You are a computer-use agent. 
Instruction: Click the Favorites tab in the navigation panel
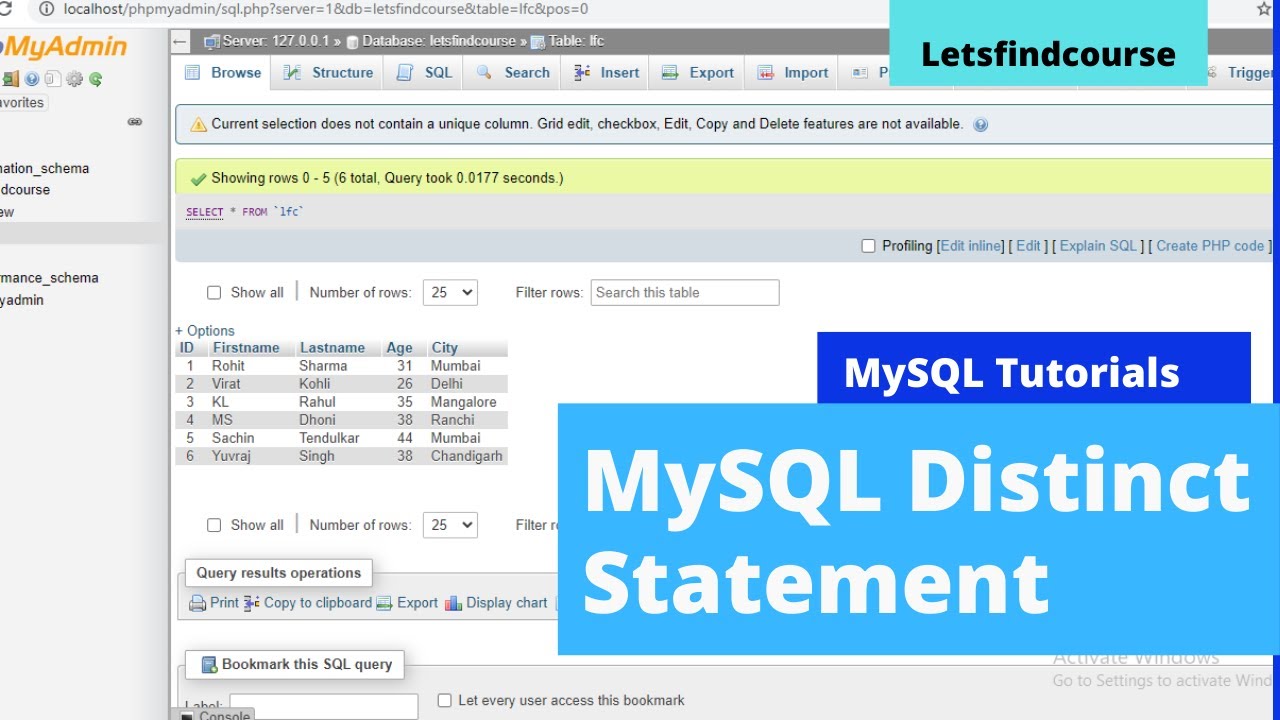pyautogui.click(x=23, y=103)
